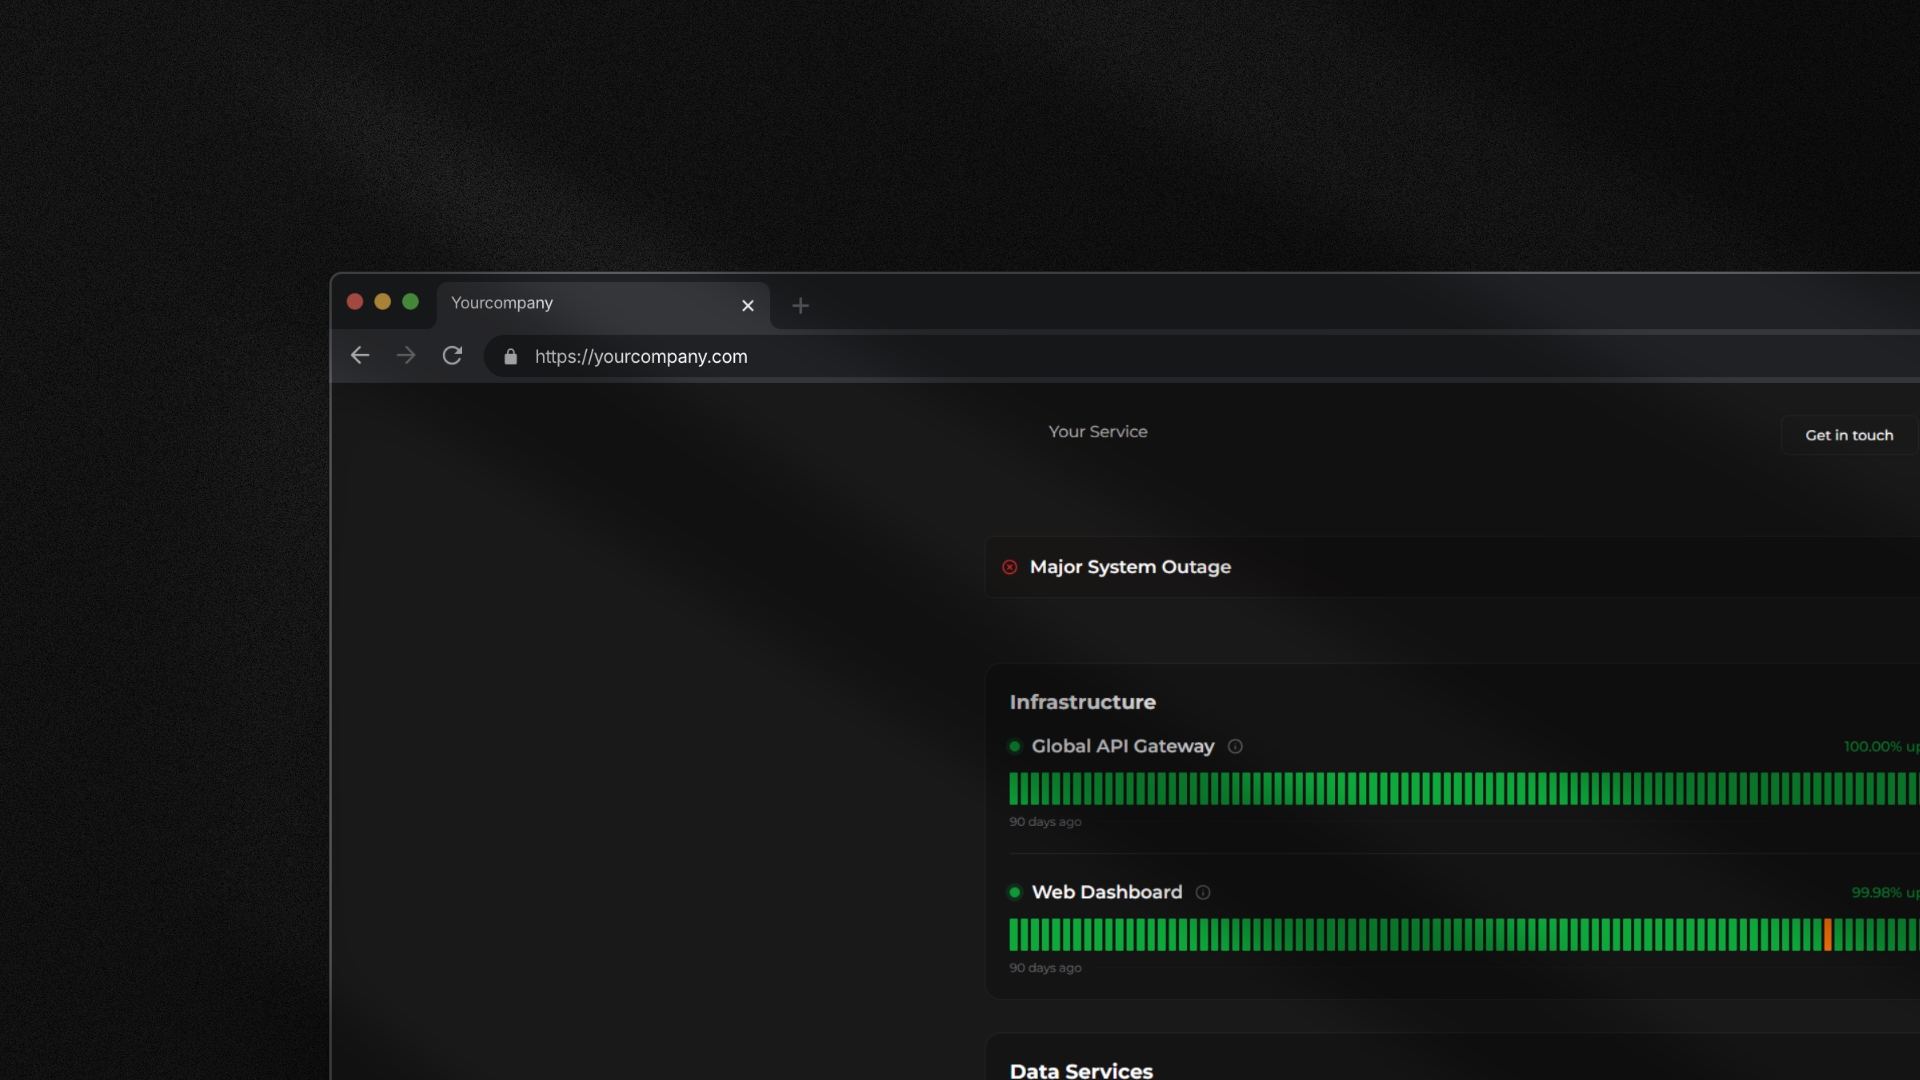Click the Global API Gateway service name
Screen dimensions: 1920x1080
1123,746
